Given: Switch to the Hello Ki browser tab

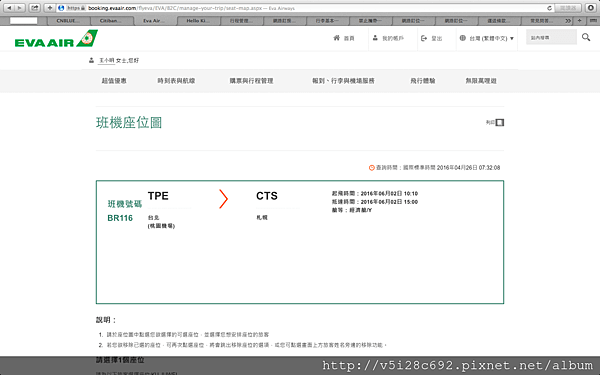Looking at the screenshot, I should [x=198, y=21].
